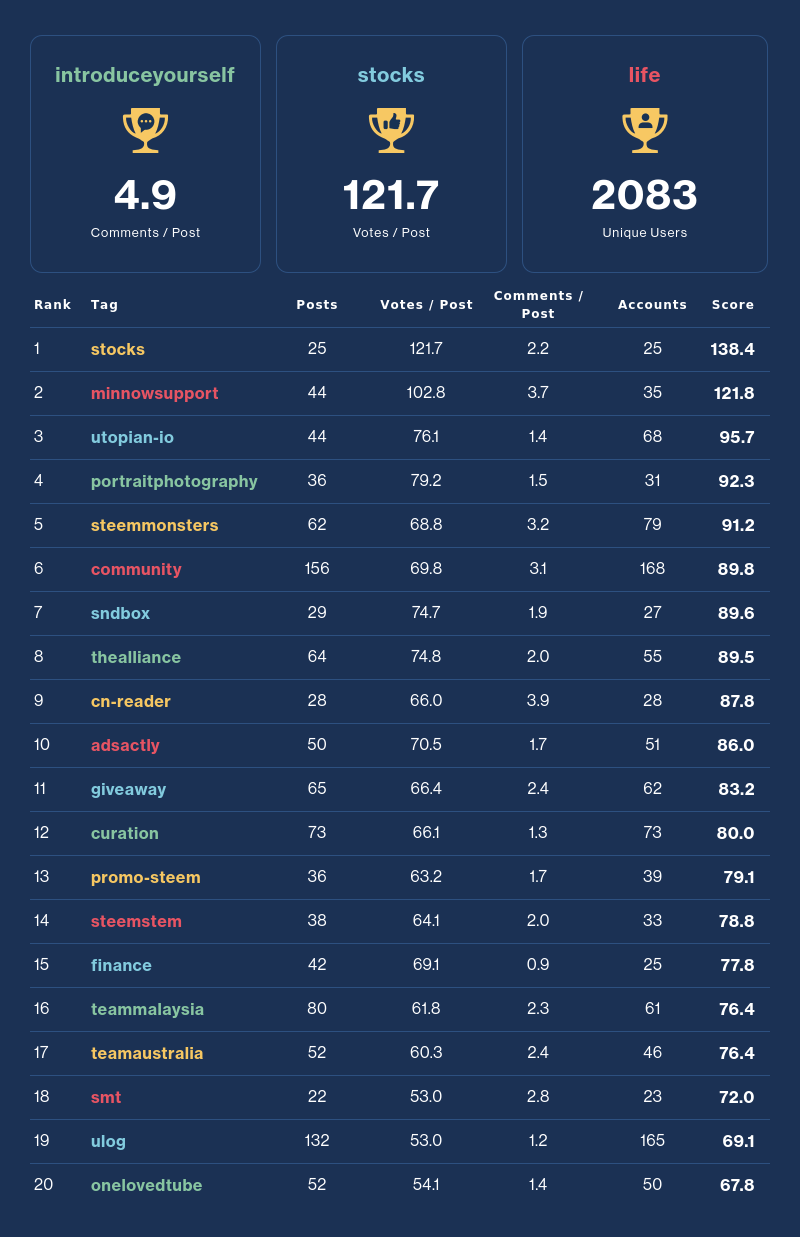The width and height of the screenshot is (800, 1237).
Task: Click score 67.8 in onelovedtube row
Action: (x=736, y=1185)
